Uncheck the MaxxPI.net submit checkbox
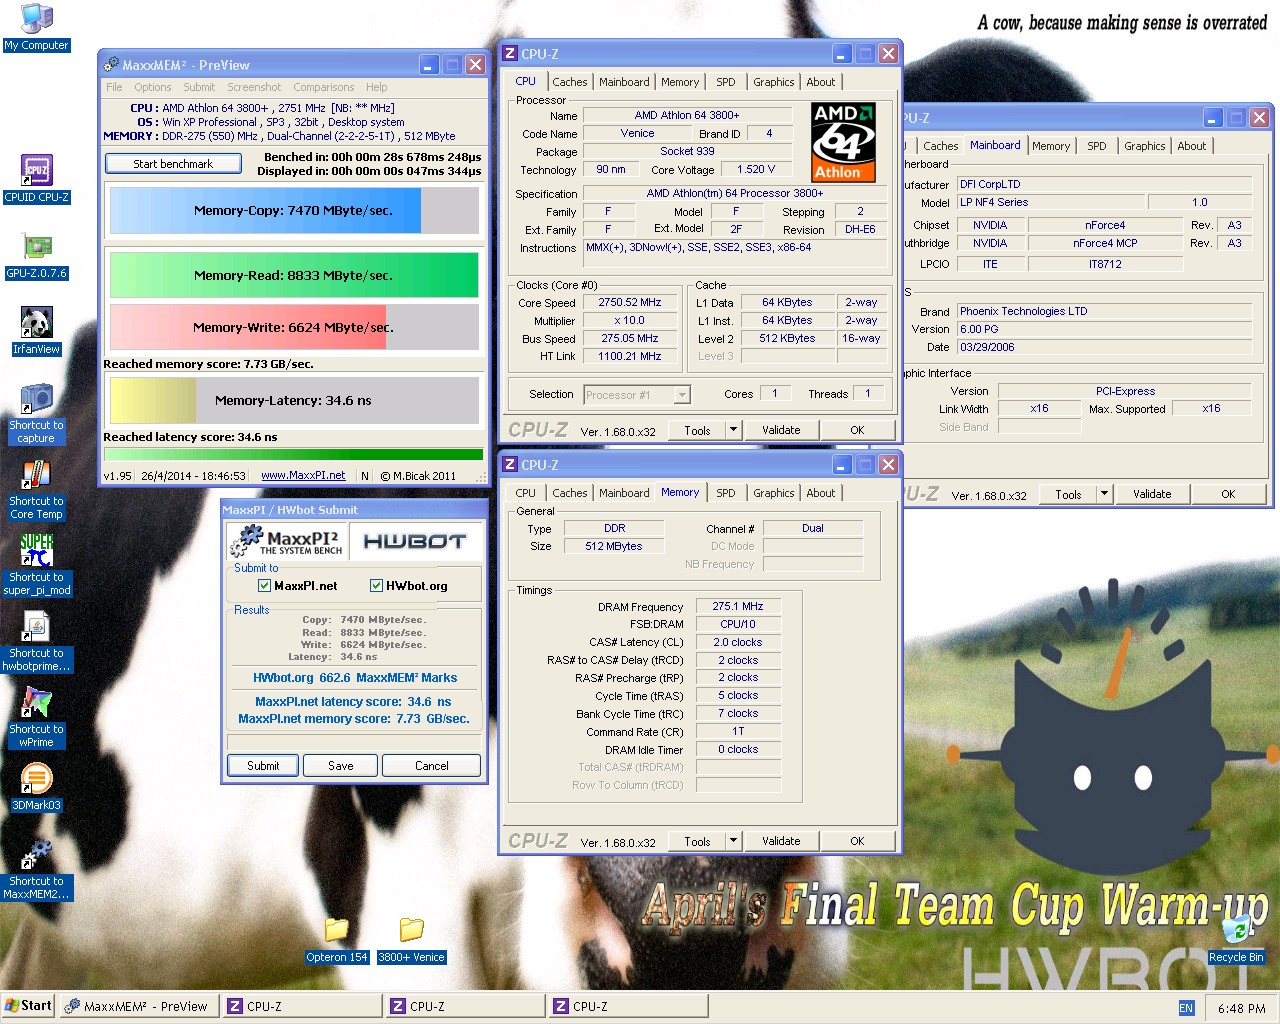1280x1024 pixels. click(264, 586)
